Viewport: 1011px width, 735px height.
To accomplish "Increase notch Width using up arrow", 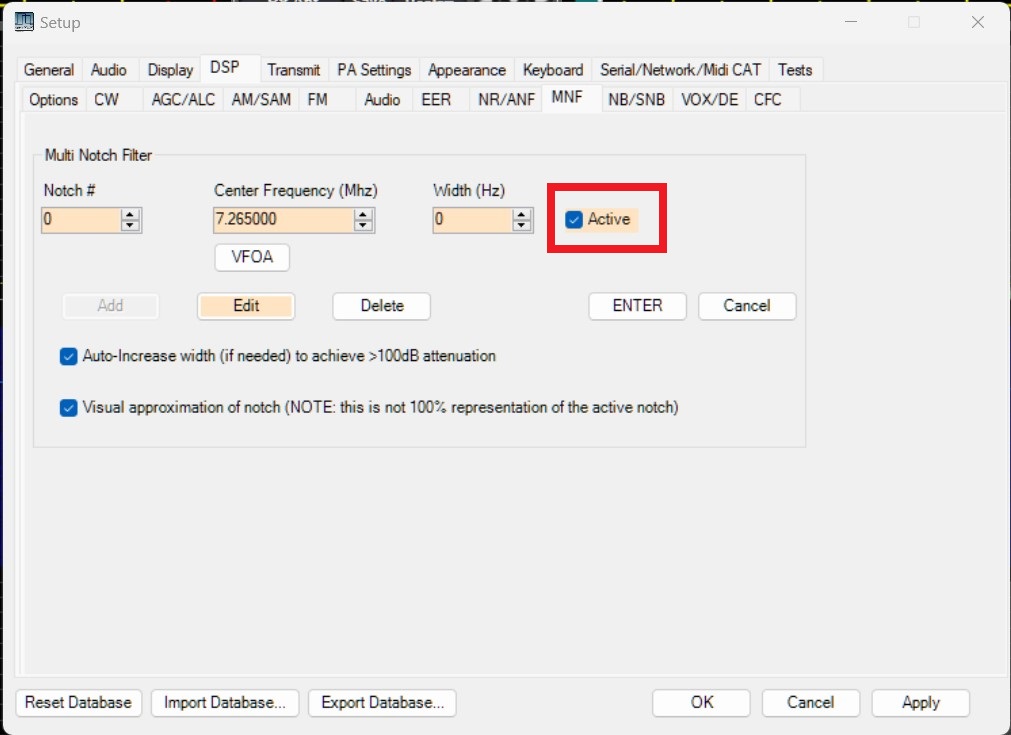I will (521, 214).
